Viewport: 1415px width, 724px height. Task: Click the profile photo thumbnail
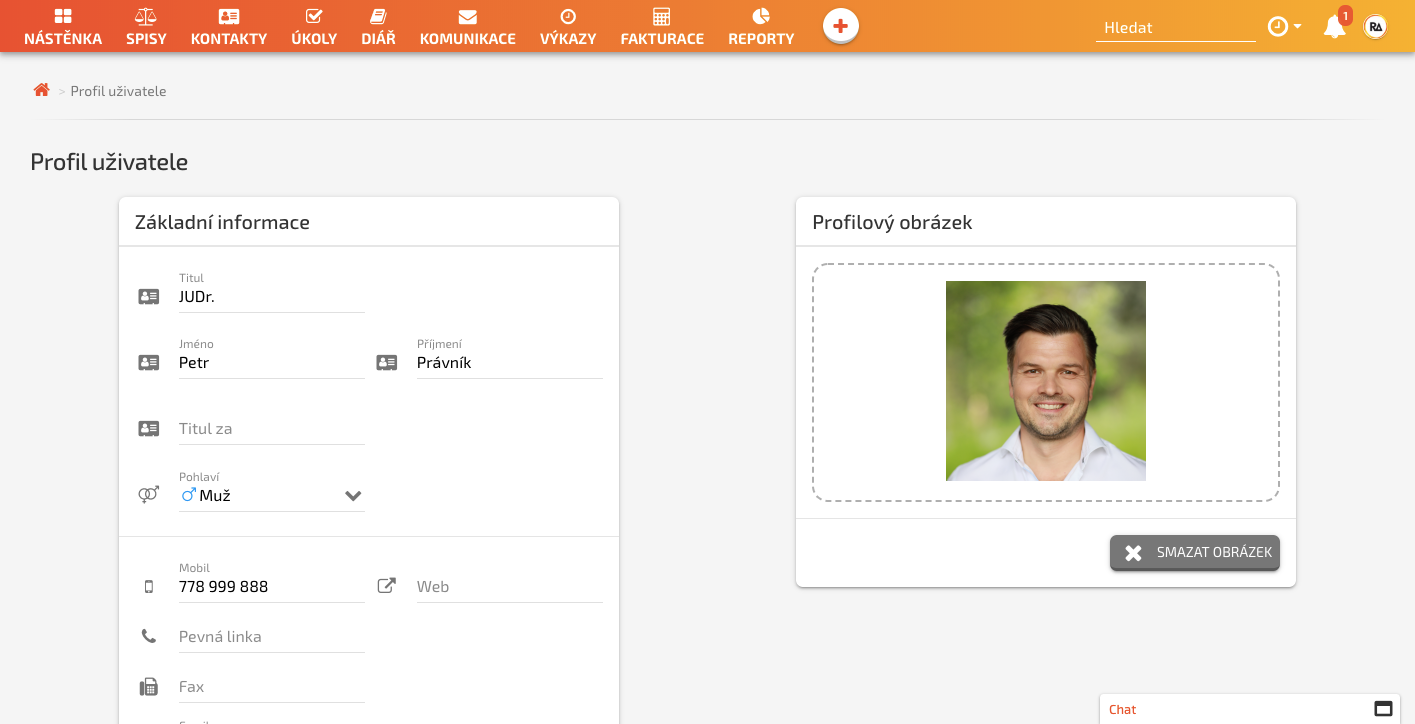coord(1046,381)
